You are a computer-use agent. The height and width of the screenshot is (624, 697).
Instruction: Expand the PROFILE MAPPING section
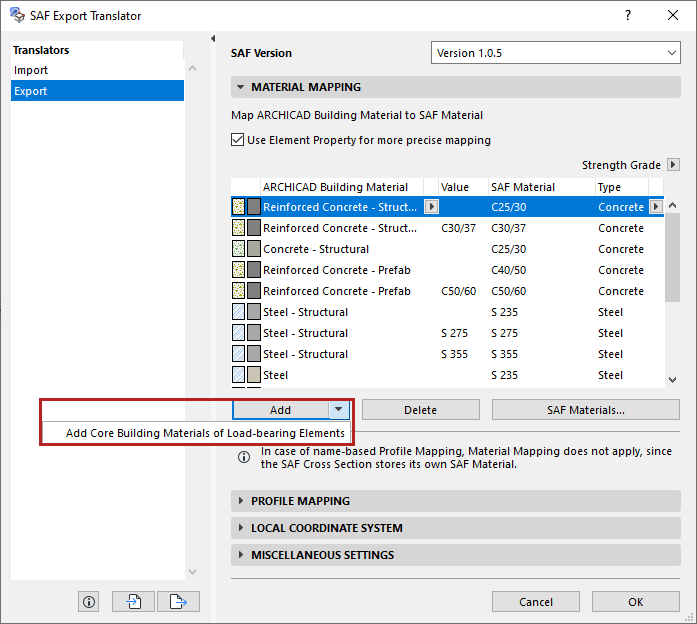[x=456, y=501]
